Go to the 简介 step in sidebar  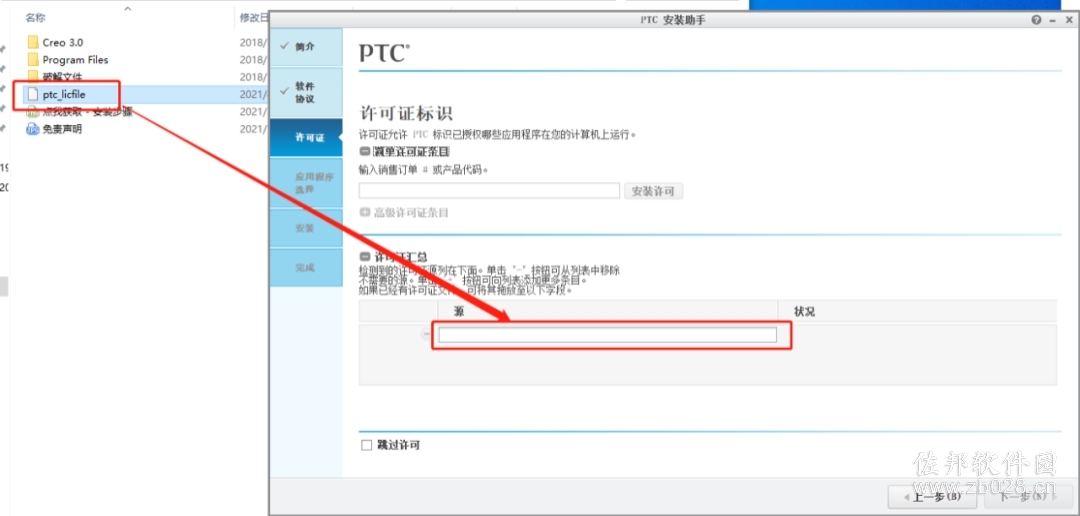click(306, 47)
